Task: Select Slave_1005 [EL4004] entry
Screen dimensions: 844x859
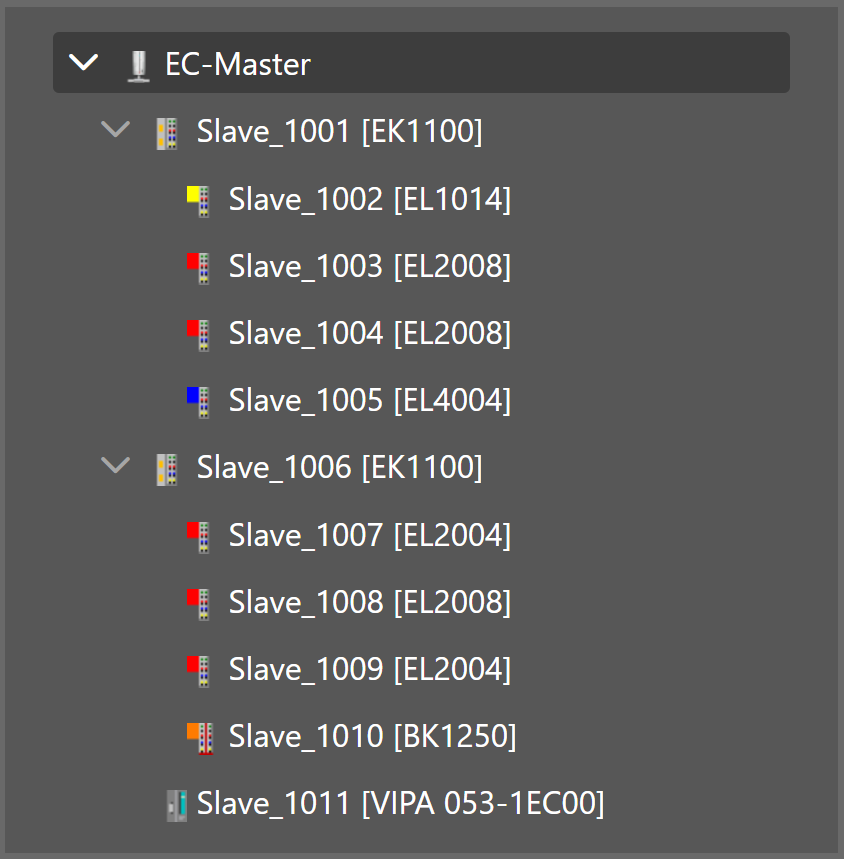Action: point(369,400)
